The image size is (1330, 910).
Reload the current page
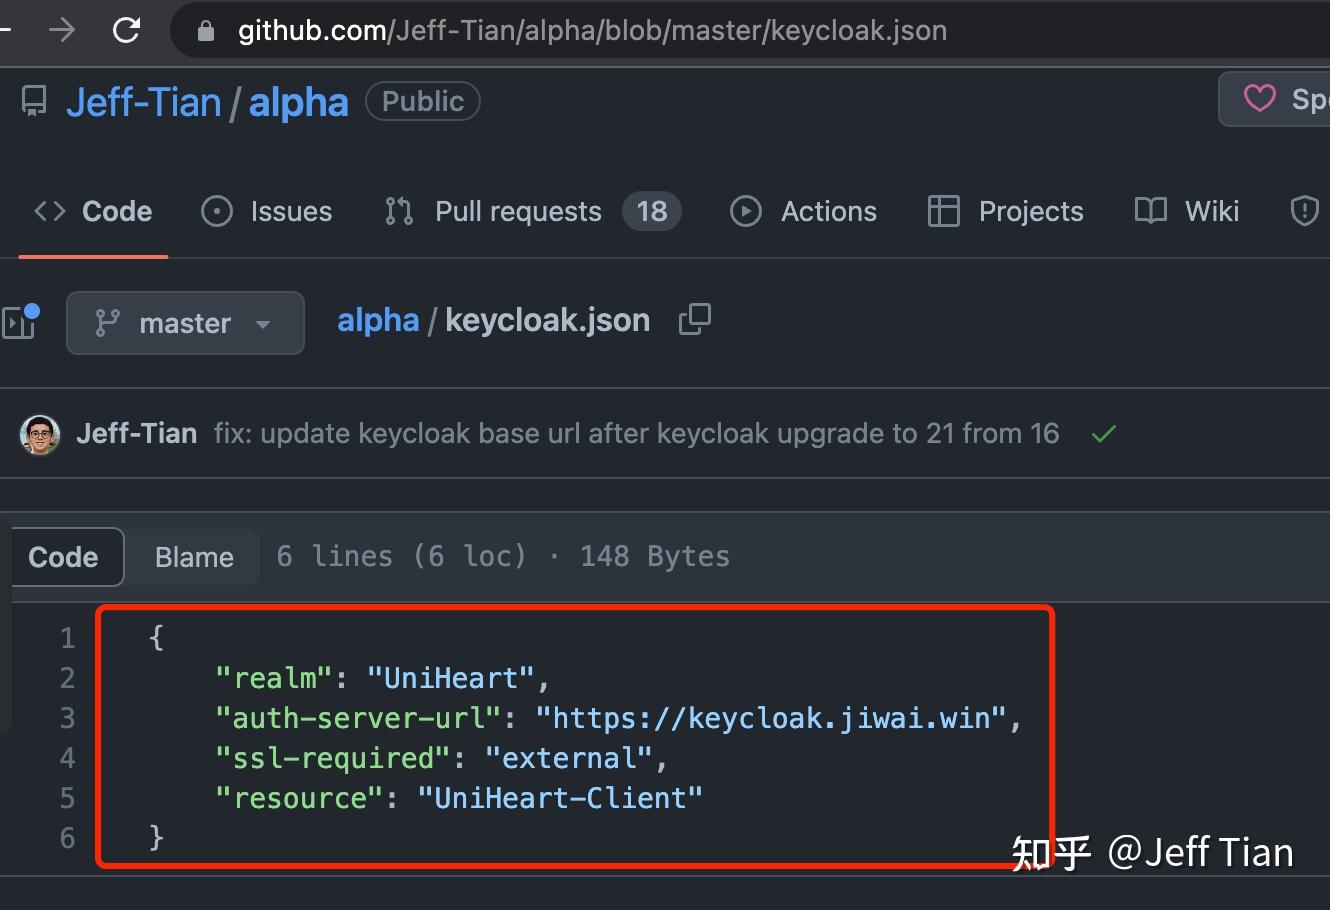click(126, 30)
